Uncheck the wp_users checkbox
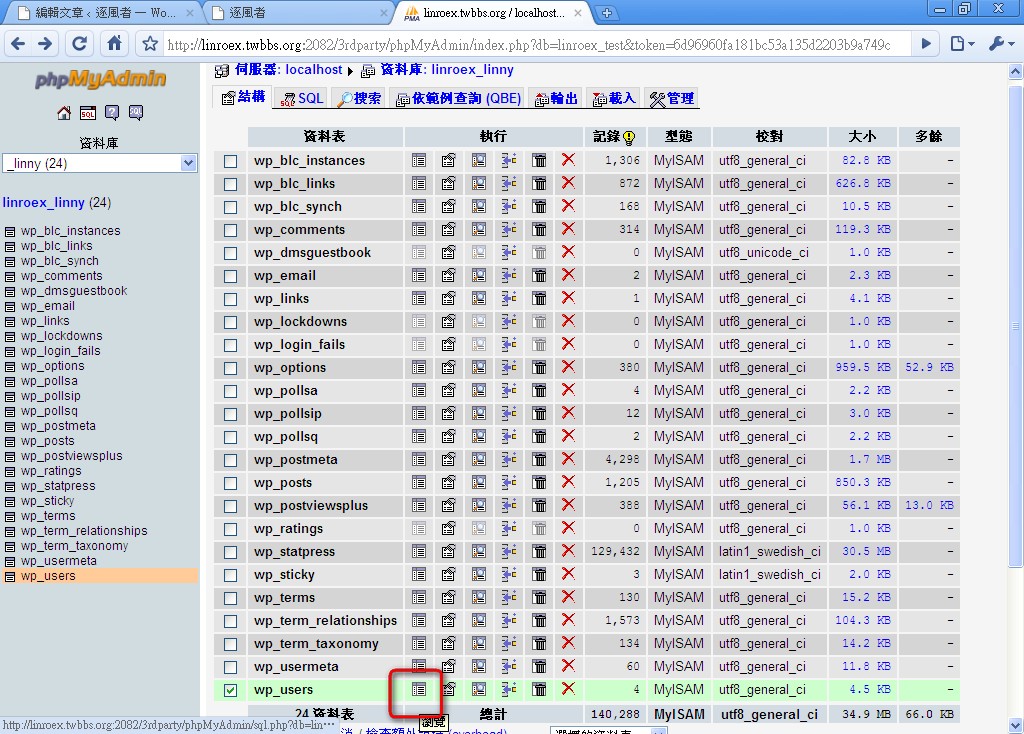Screen dimensions: 1024x734 [231, 690]
